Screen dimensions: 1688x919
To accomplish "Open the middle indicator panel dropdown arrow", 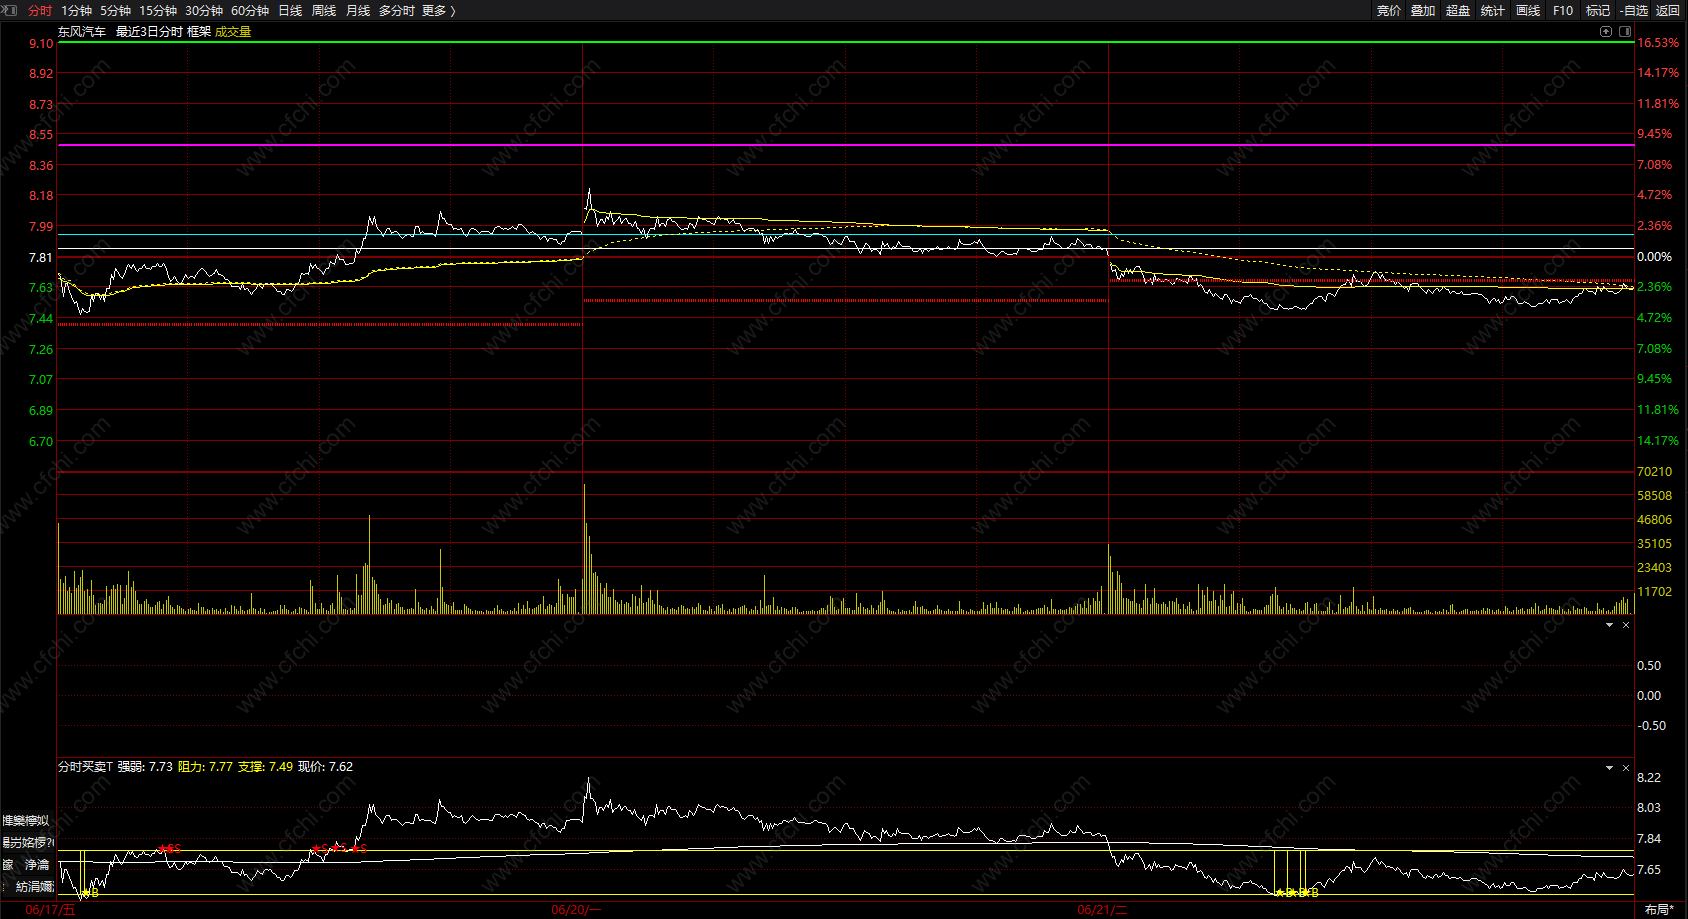I will pos(1609,625).
